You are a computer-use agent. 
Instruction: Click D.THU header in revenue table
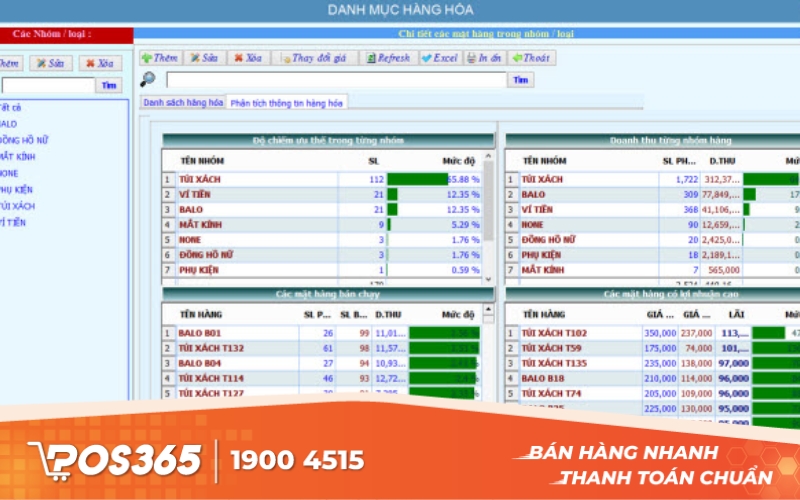pos(722,161)
